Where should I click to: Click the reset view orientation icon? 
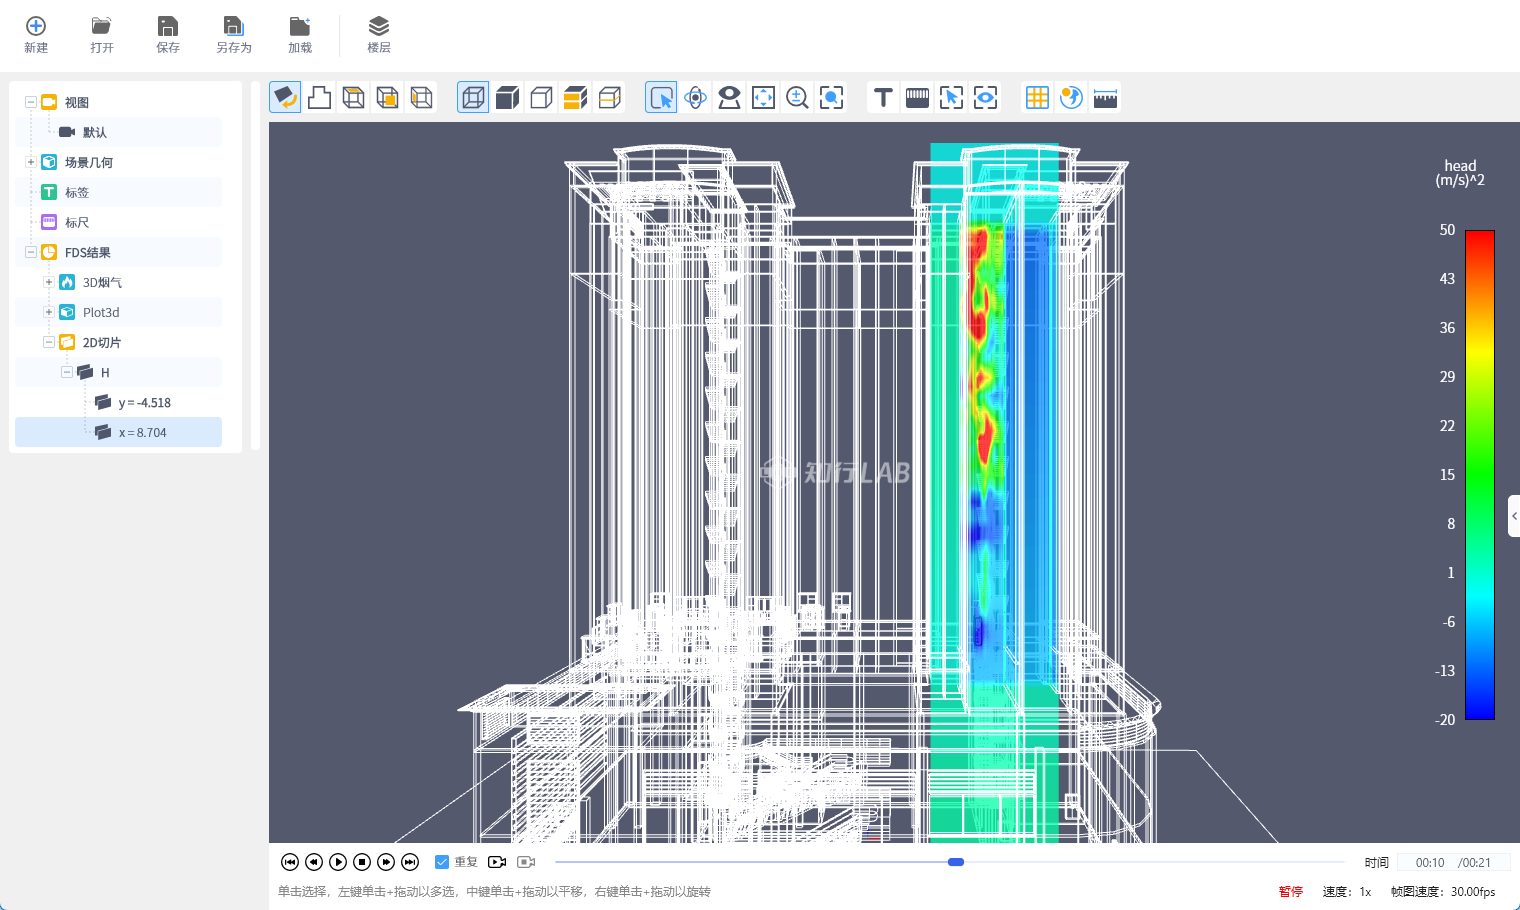[285, 97]
